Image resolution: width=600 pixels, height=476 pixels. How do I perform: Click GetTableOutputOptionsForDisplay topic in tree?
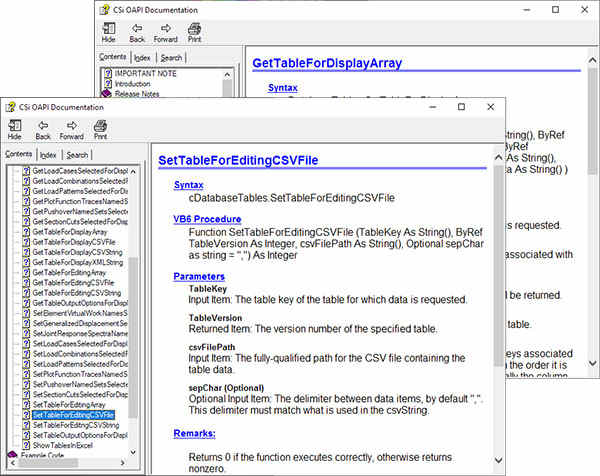click(80, 303)
